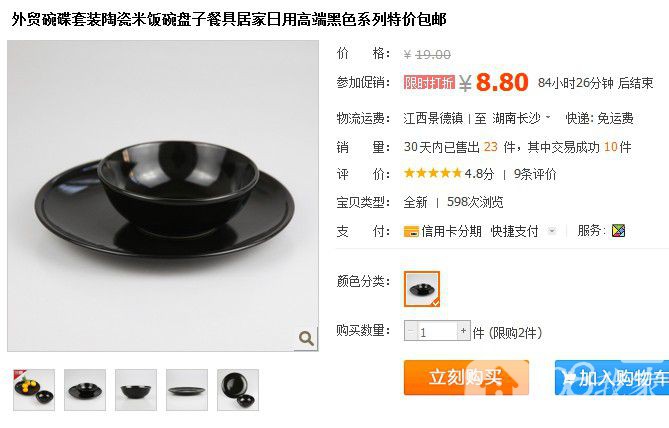
Task: Click the five-star rating icons
Action: (x=433, y=173)
